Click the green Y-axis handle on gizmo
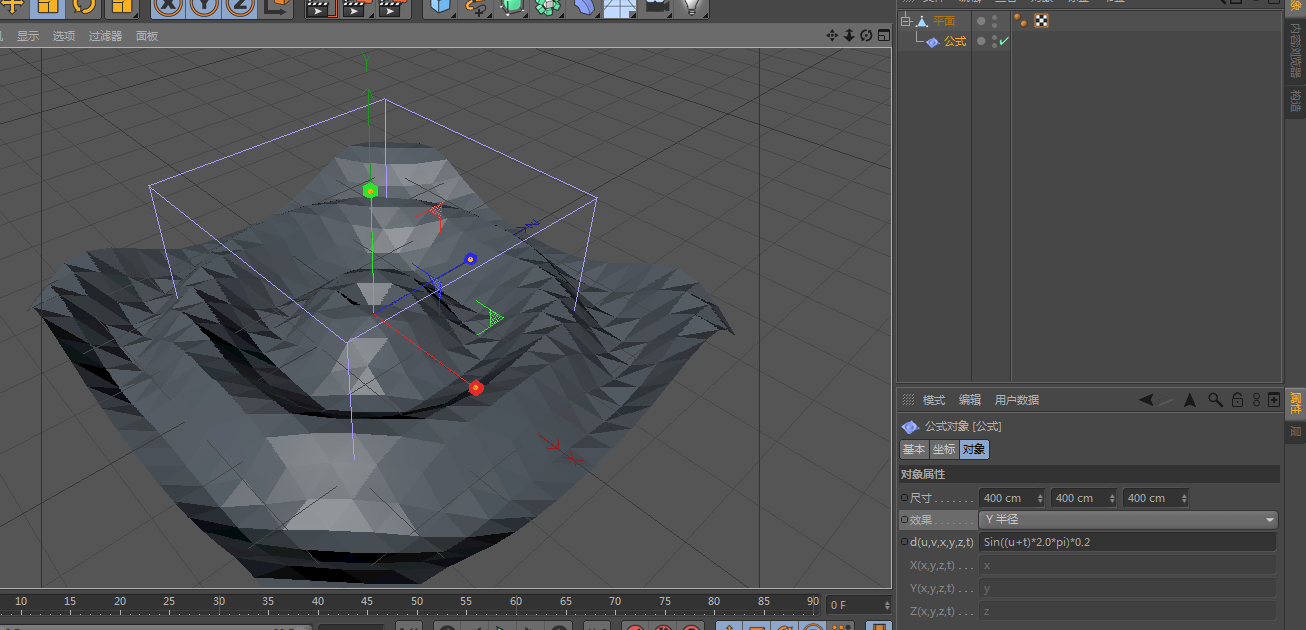 point(370,191)
